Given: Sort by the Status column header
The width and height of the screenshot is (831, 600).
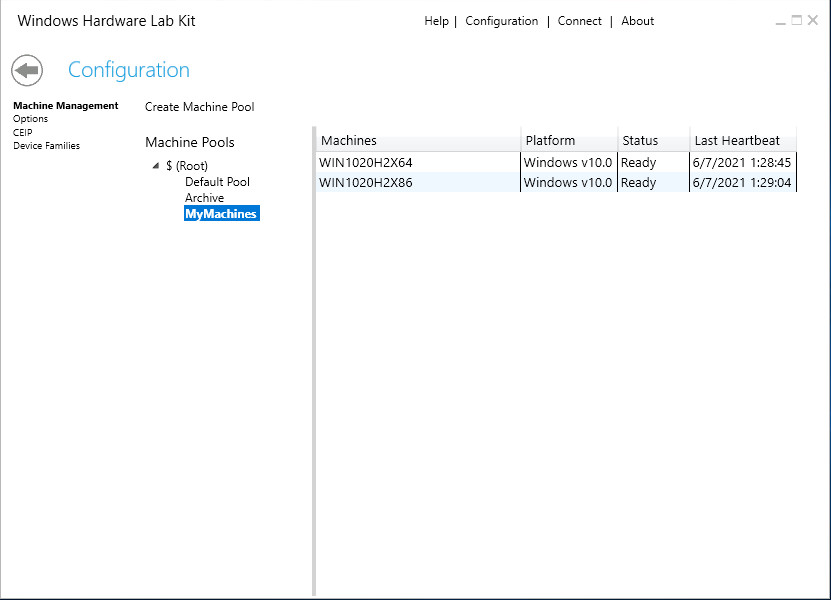Looking at the screenshot, I should point(654,140).
